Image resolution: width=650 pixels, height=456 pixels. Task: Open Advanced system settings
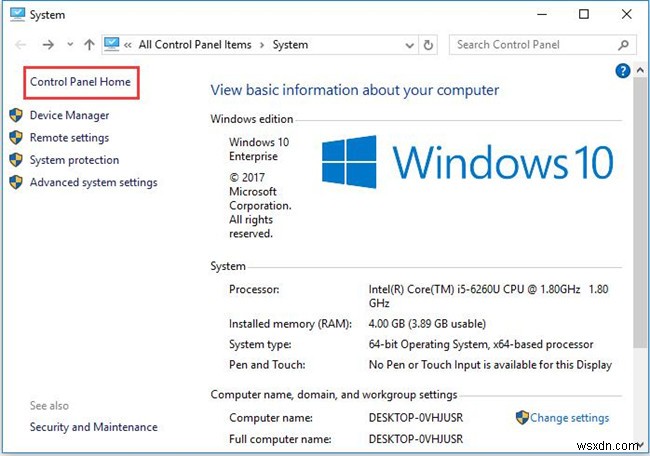(x=94, y=182)
